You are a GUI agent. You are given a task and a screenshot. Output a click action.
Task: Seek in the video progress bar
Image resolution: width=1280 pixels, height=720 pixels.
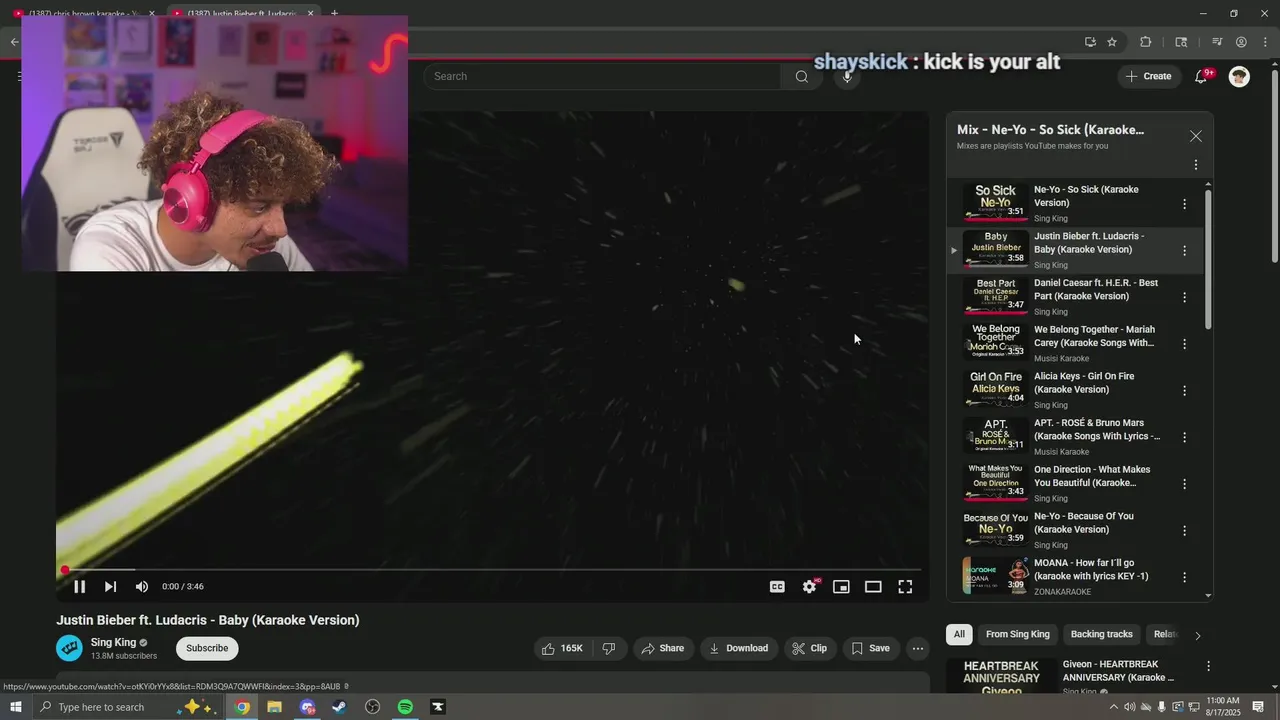tap(492, 570)
